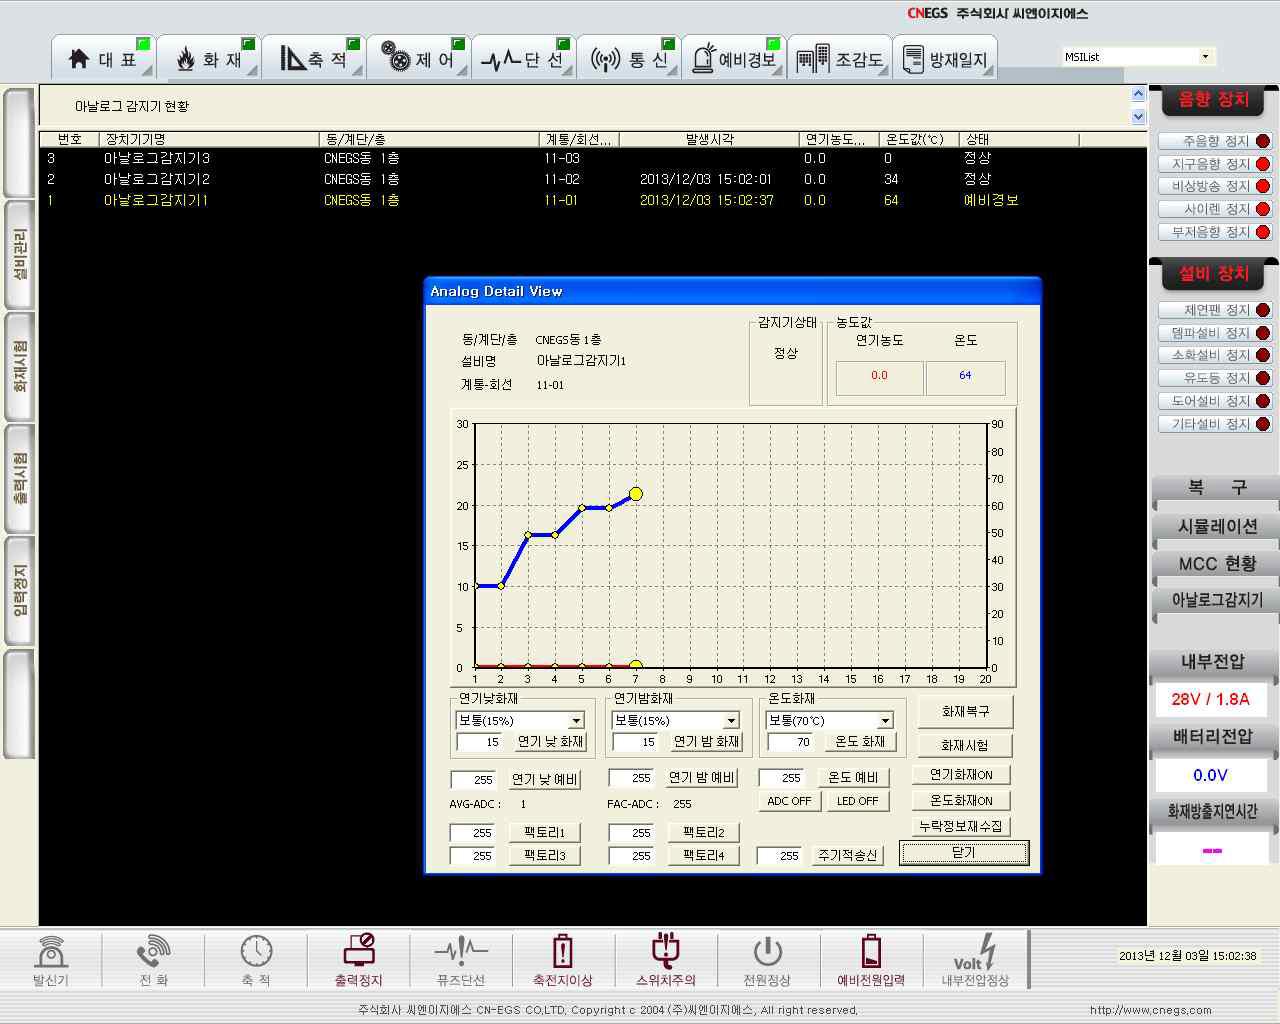Click the 전원정상 power icon

767,960
